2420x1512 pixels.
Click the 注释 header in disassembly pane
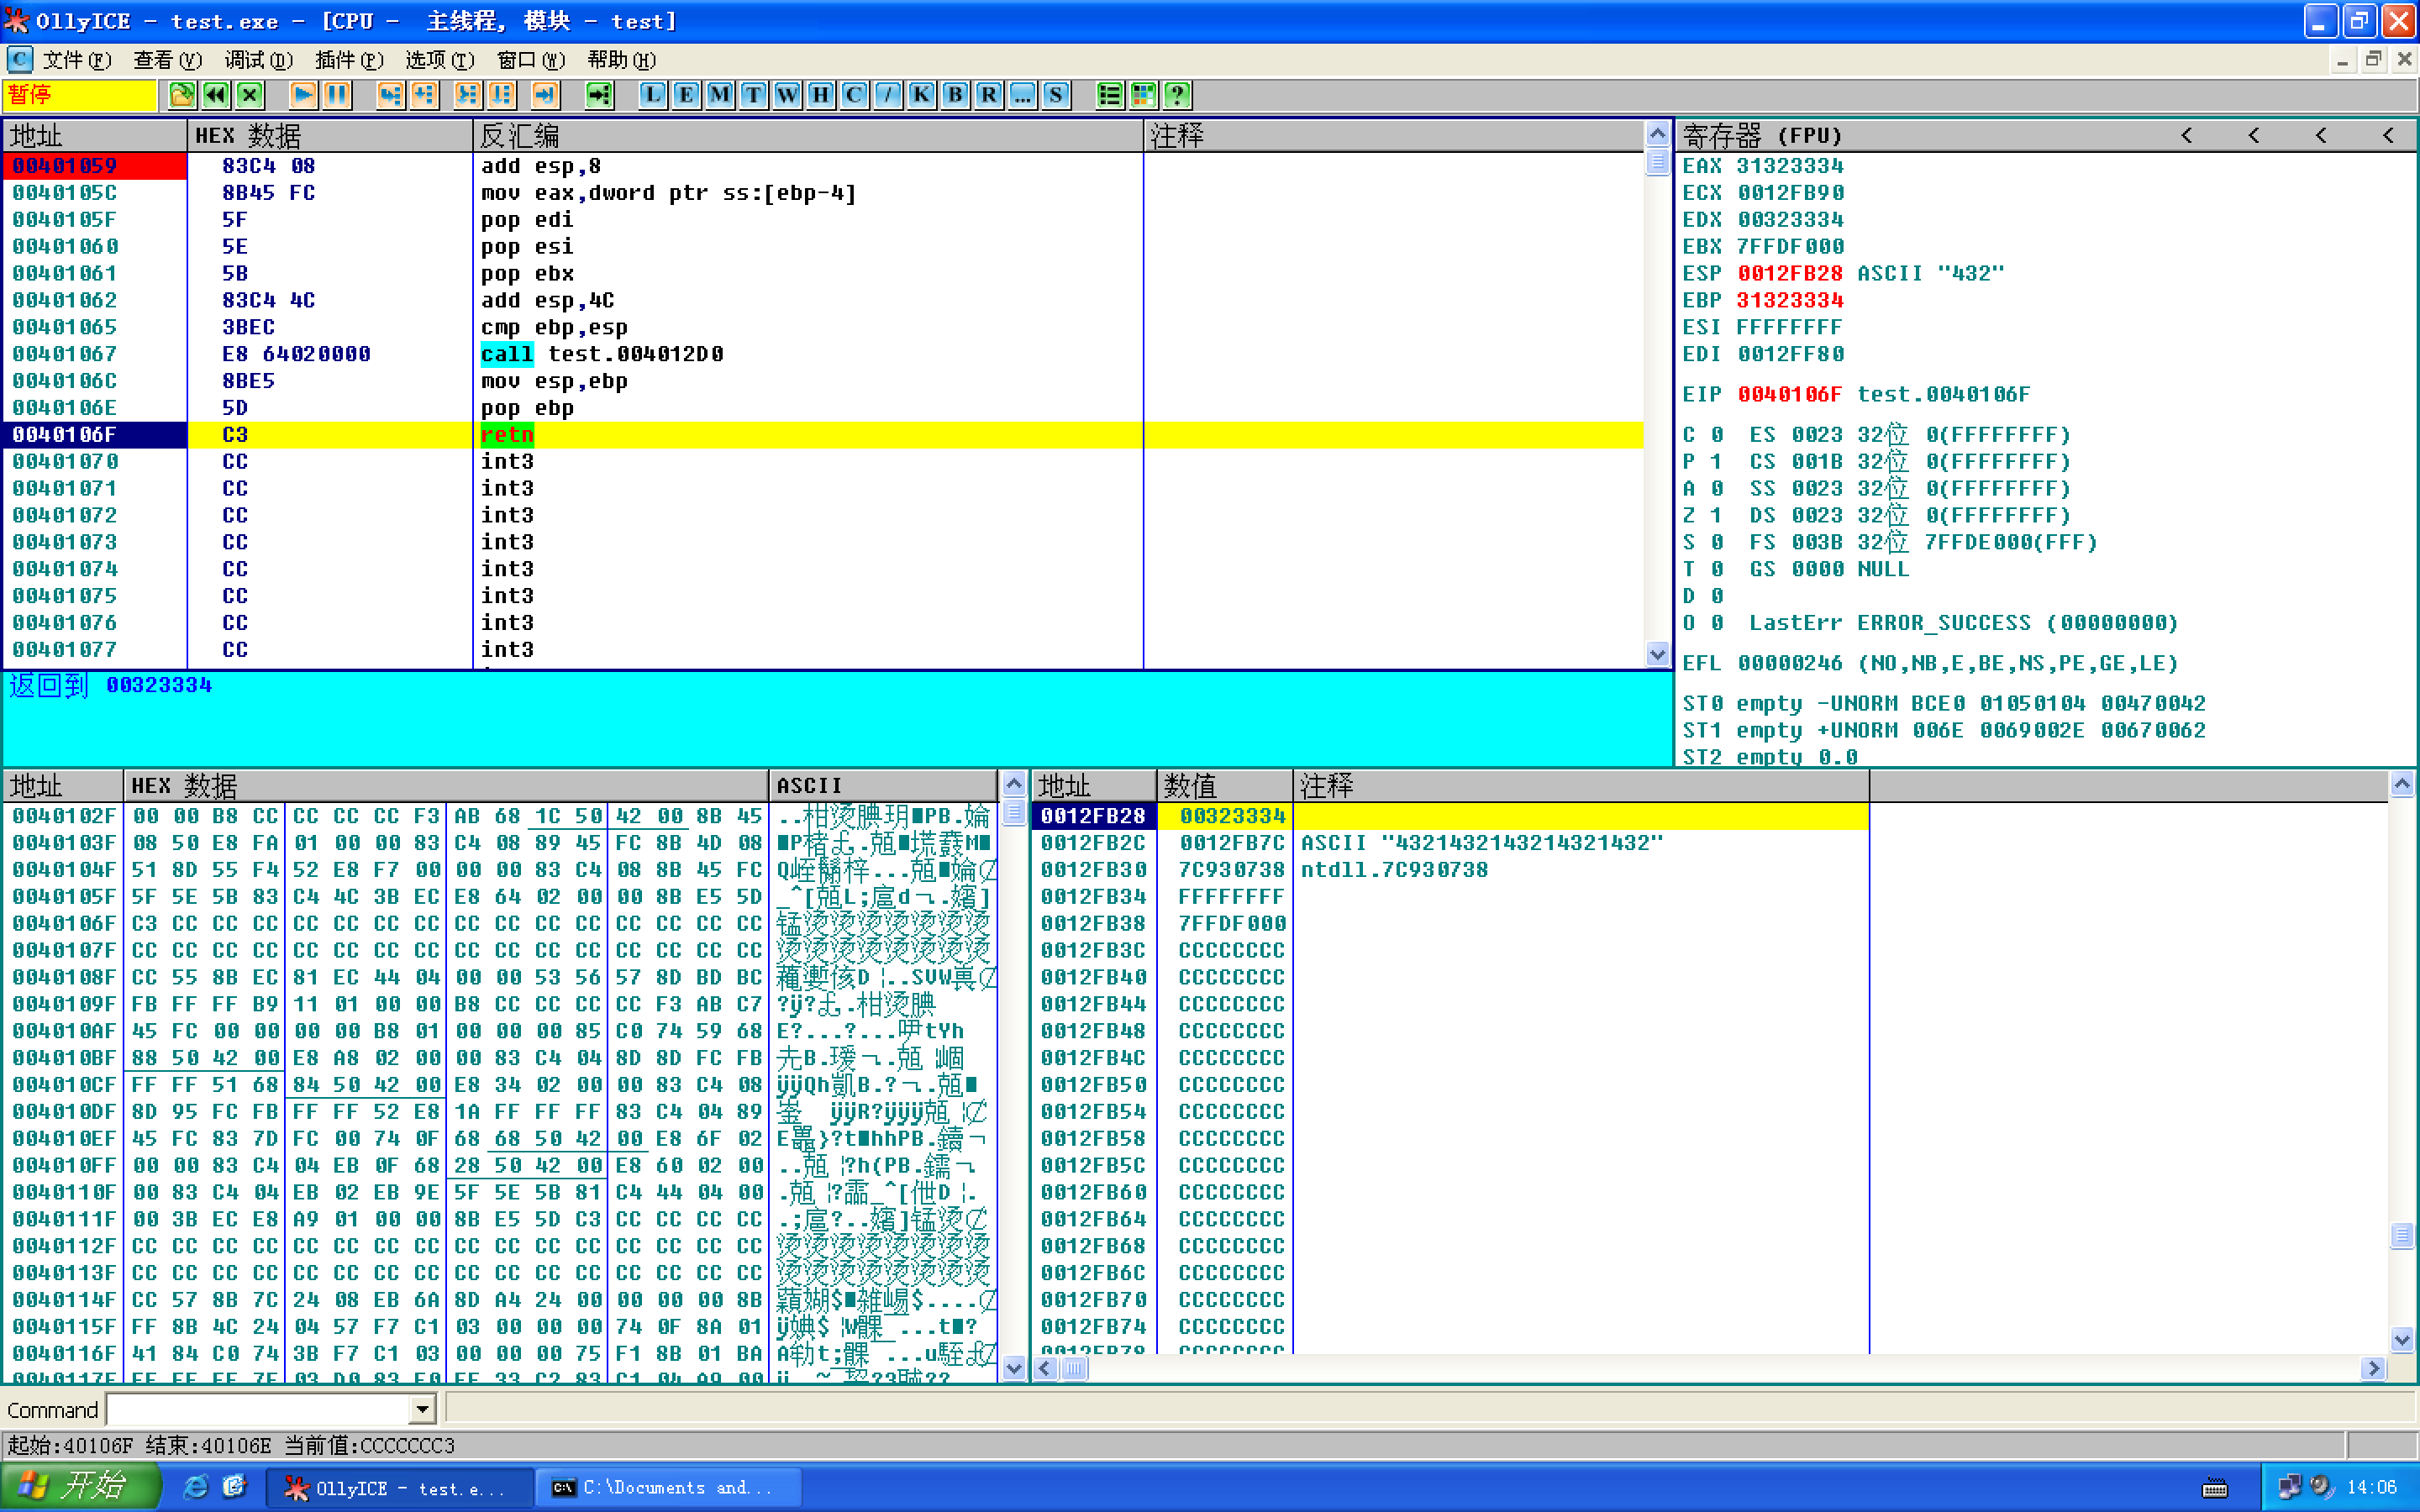(1394, 135)
